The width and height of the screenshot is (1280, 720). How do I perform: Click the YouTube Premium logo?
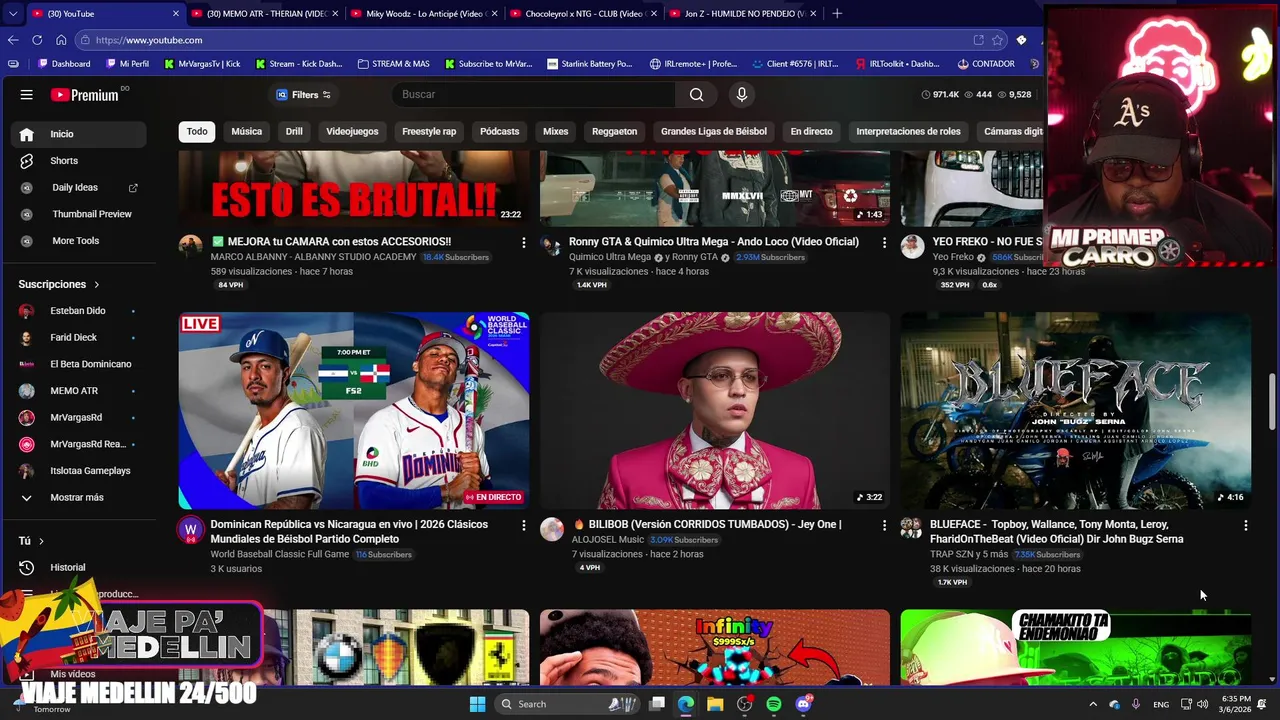point(85,95)
